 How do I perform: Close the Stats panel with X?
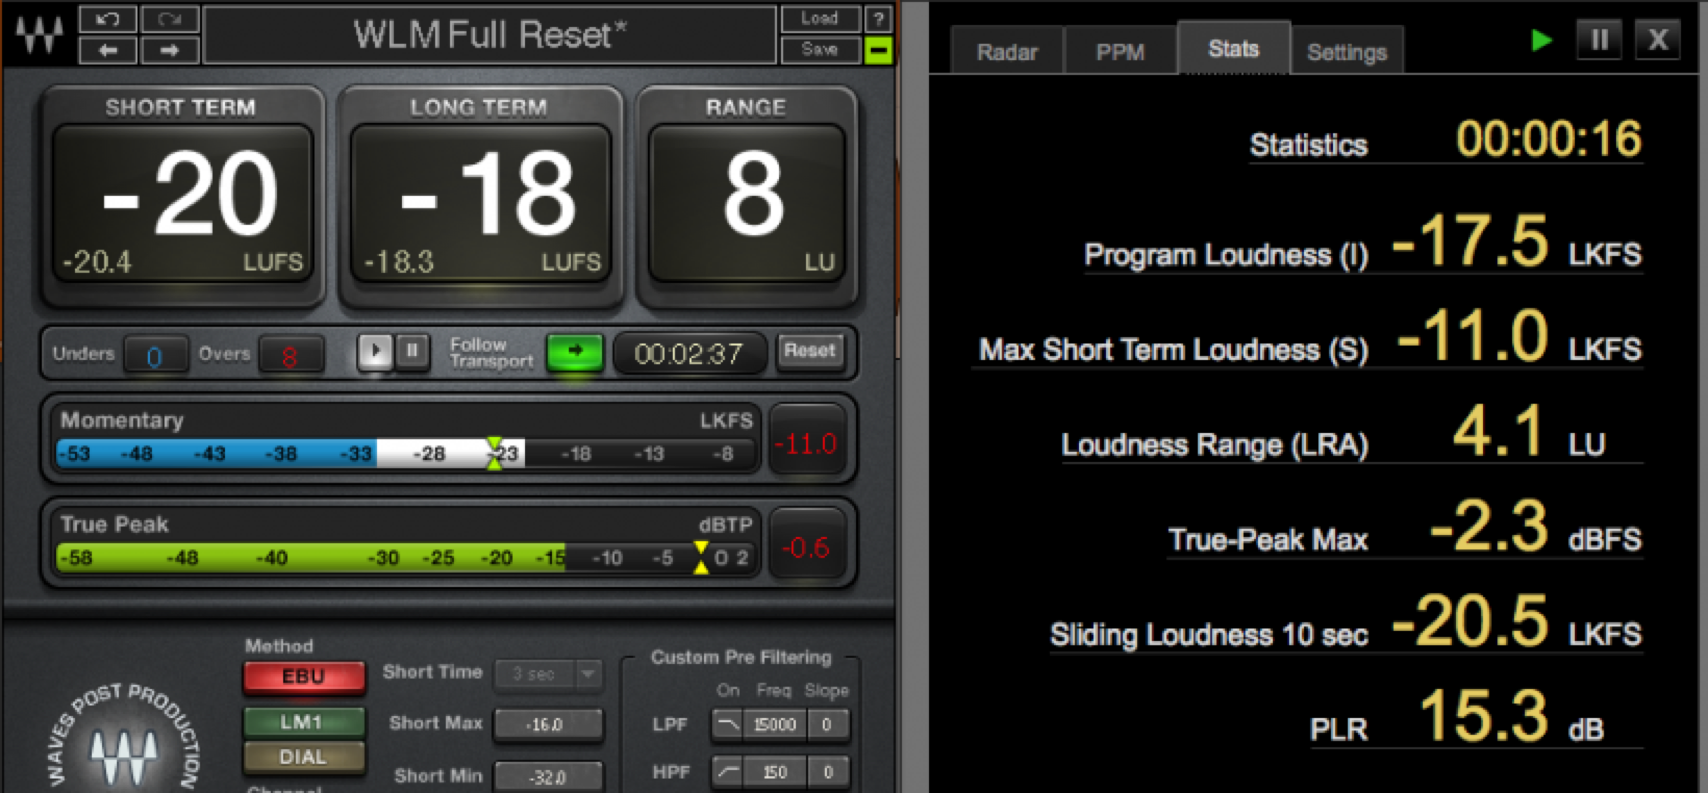pyautogui.click(x=1657, y=40)
